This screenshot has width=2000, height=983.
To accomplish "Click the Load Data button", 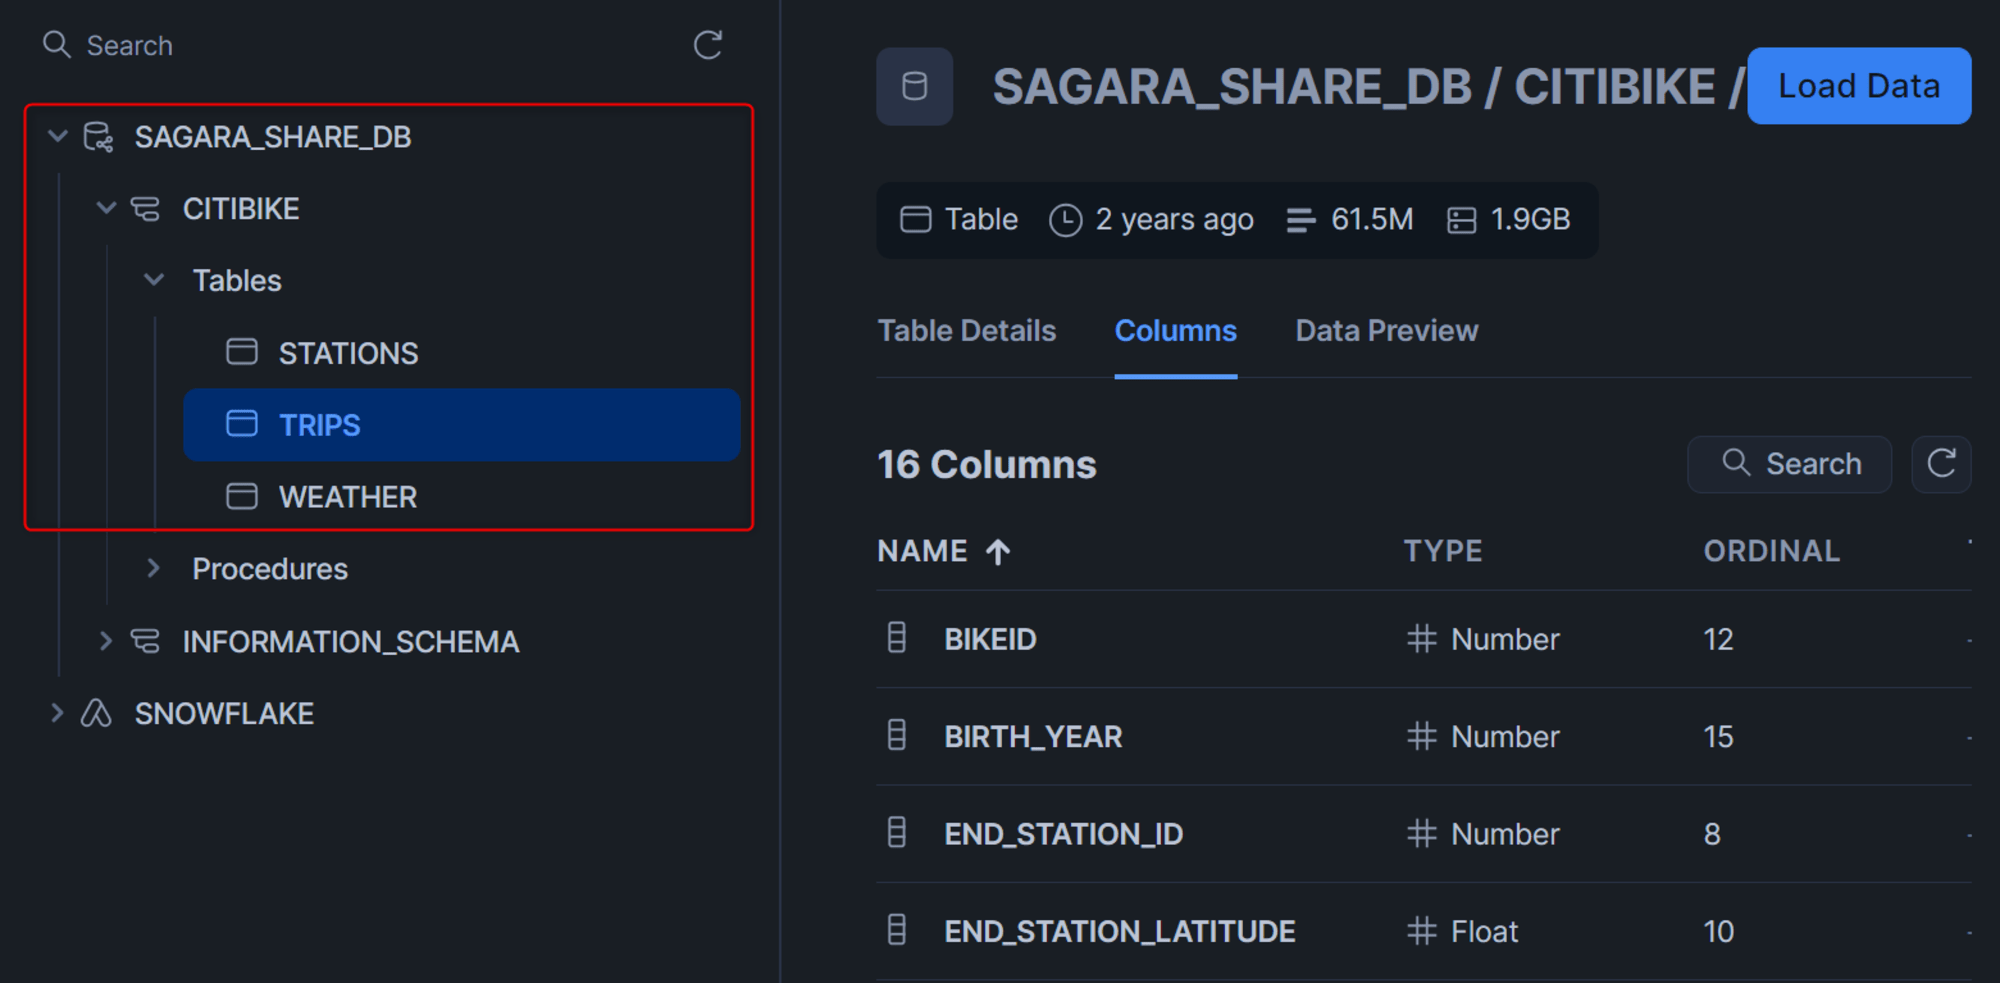I will 1859,86.
